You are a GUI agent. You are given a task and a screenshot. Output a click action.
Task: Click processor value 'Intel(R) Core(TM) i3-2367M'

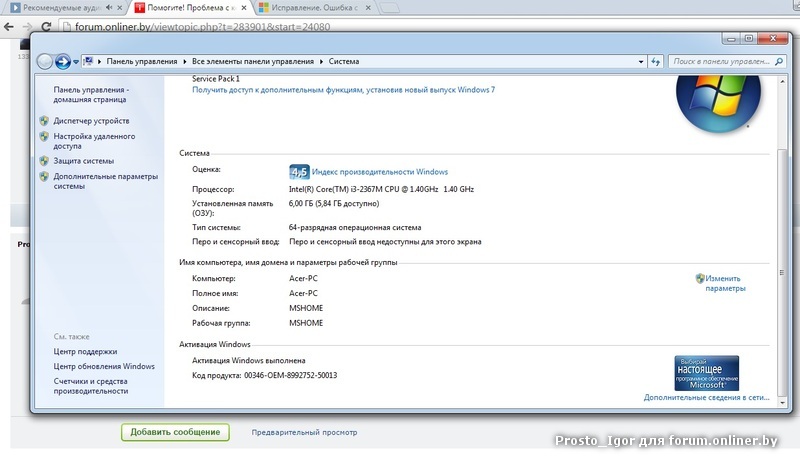381,189
